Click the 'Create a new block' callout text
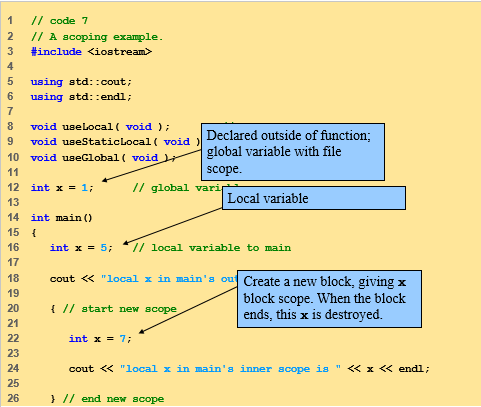The width and height of the screenshot is (481, 407). [x=298, y=282]
